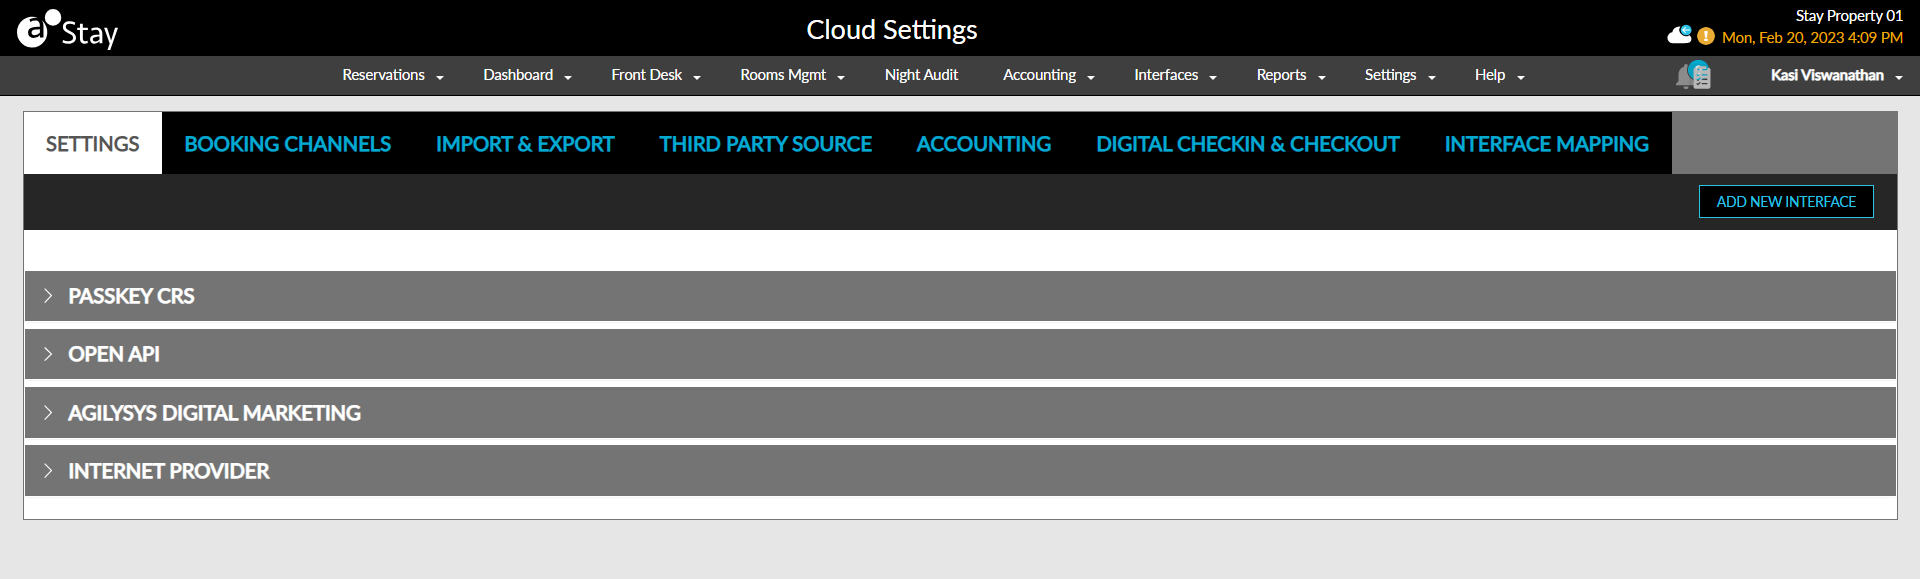
Task: Switch to the THIRD PARTY SOURCE tab
Action: [765, 144]
